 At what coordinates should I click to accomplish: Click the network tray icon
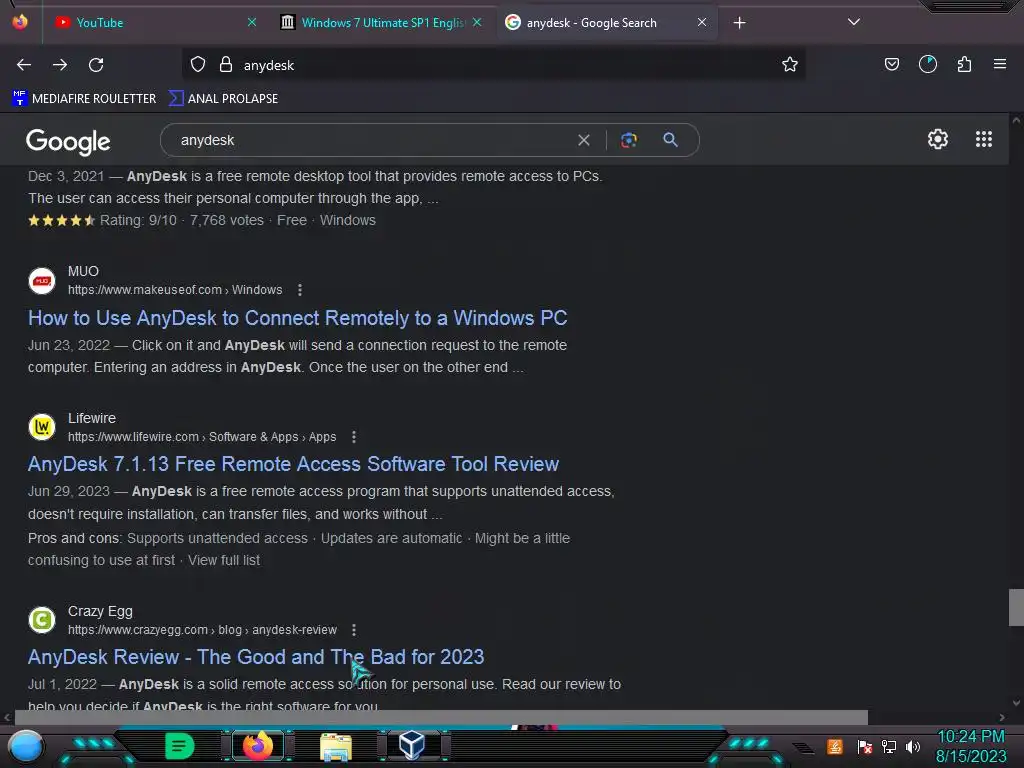point(888,746)
